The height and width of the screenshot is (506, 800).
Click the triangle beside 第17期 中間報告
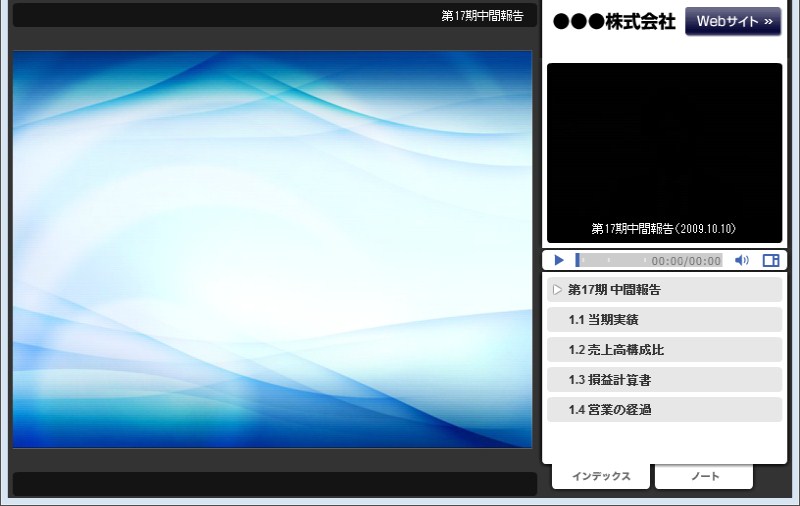(x=557, y=290)
